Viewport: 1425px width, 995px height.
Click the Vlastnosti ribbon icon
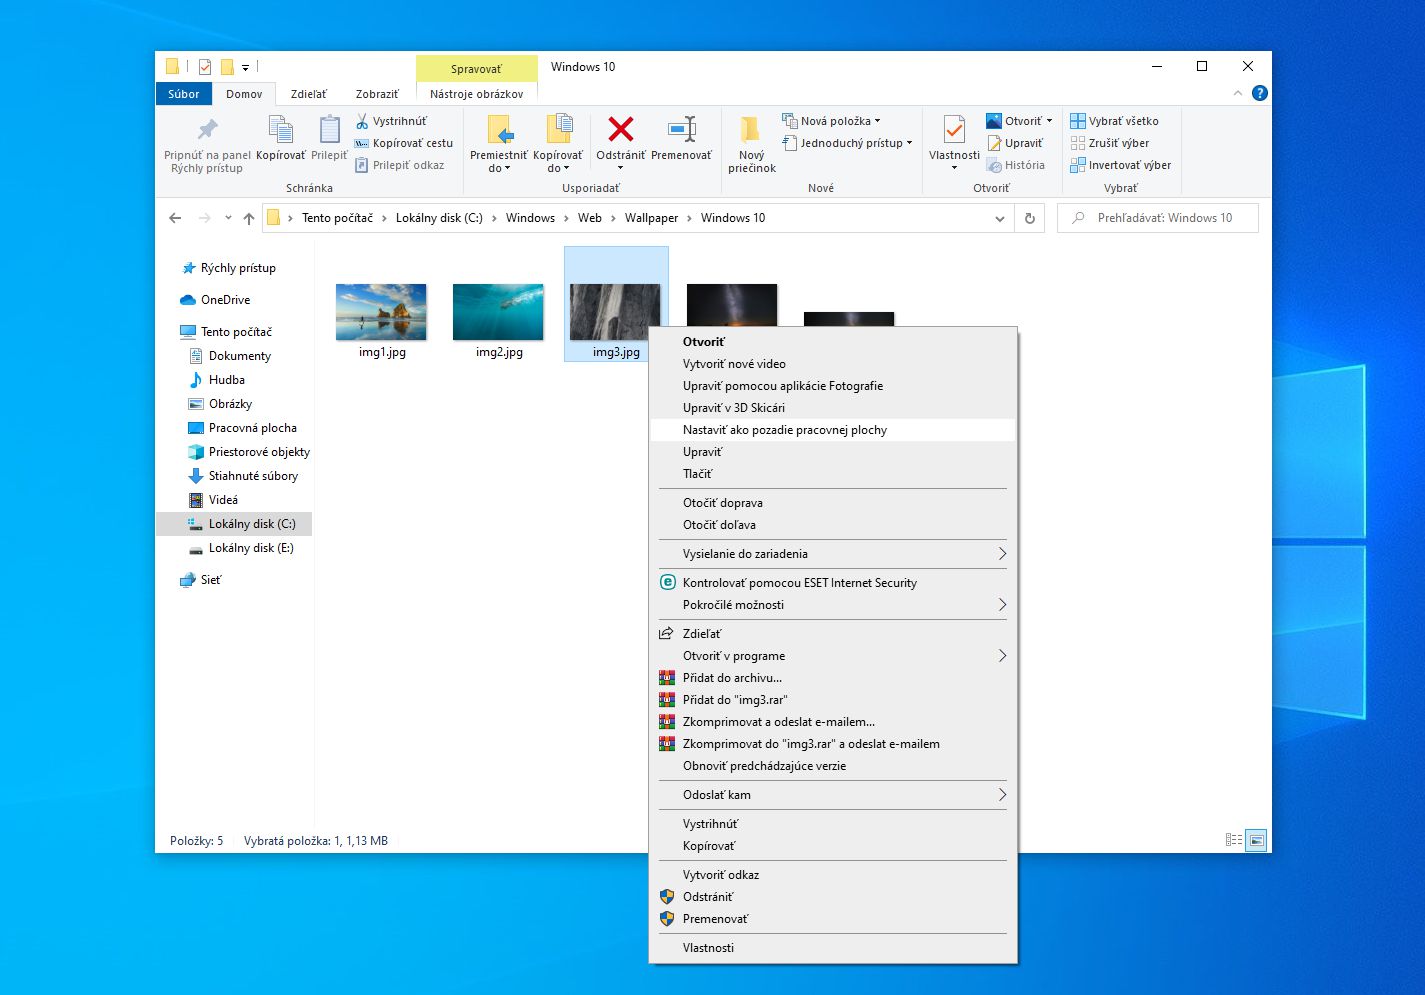tap(954, 130)
